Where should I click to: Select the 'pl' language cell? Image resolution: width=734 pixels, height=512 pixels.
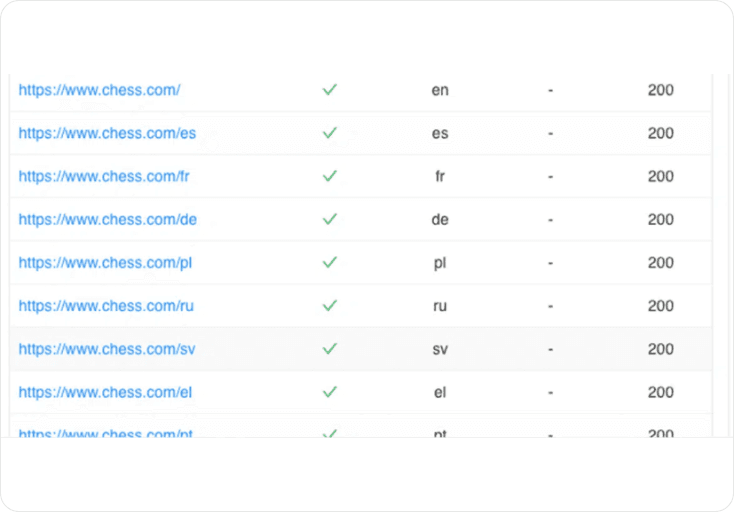440,263
